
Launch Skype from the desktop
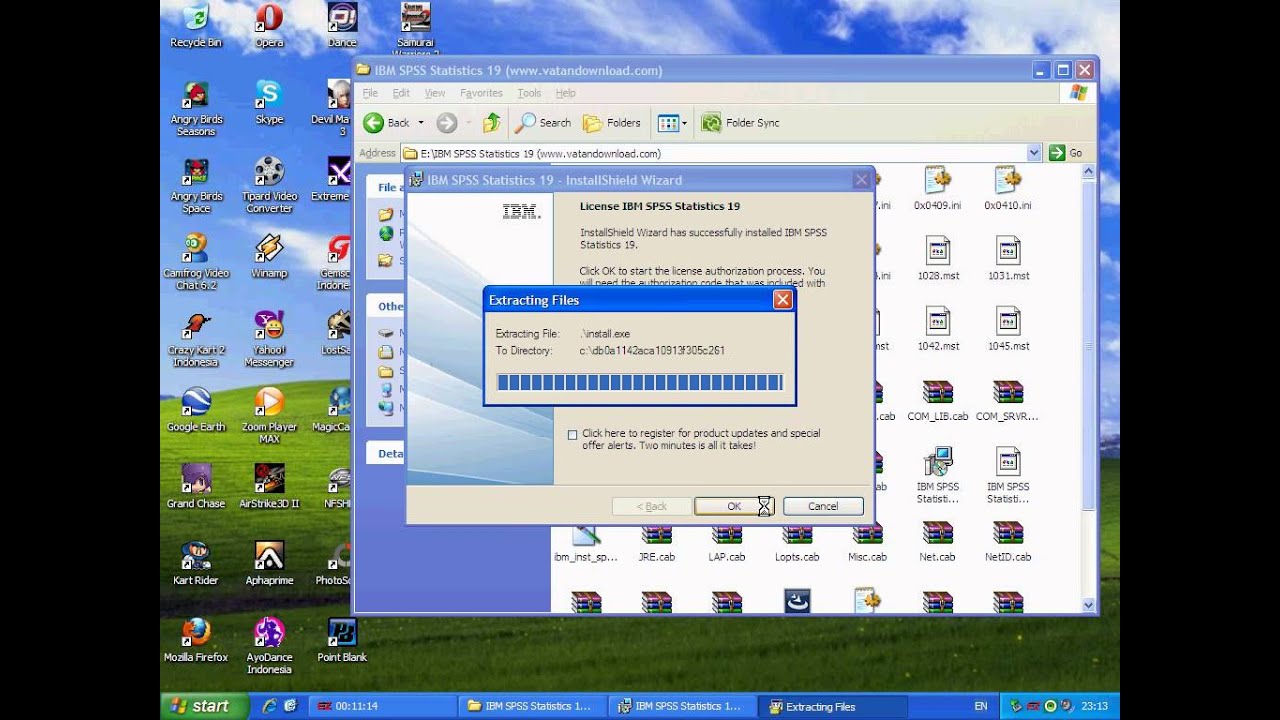(x=269, y=102)
